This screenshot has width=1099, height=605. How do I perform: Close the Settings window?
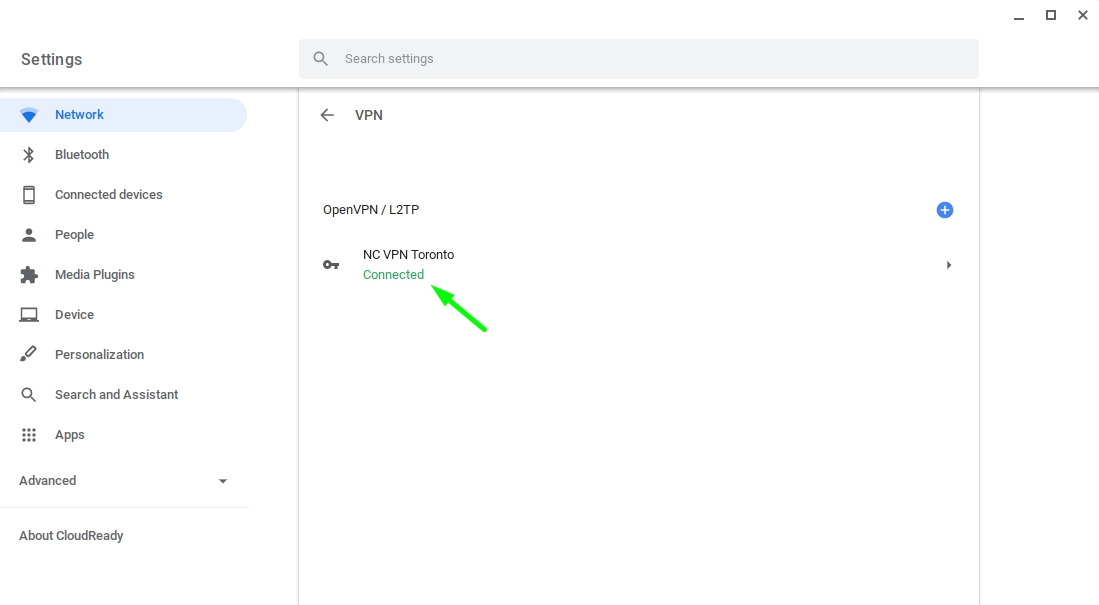coord(1083,15)
